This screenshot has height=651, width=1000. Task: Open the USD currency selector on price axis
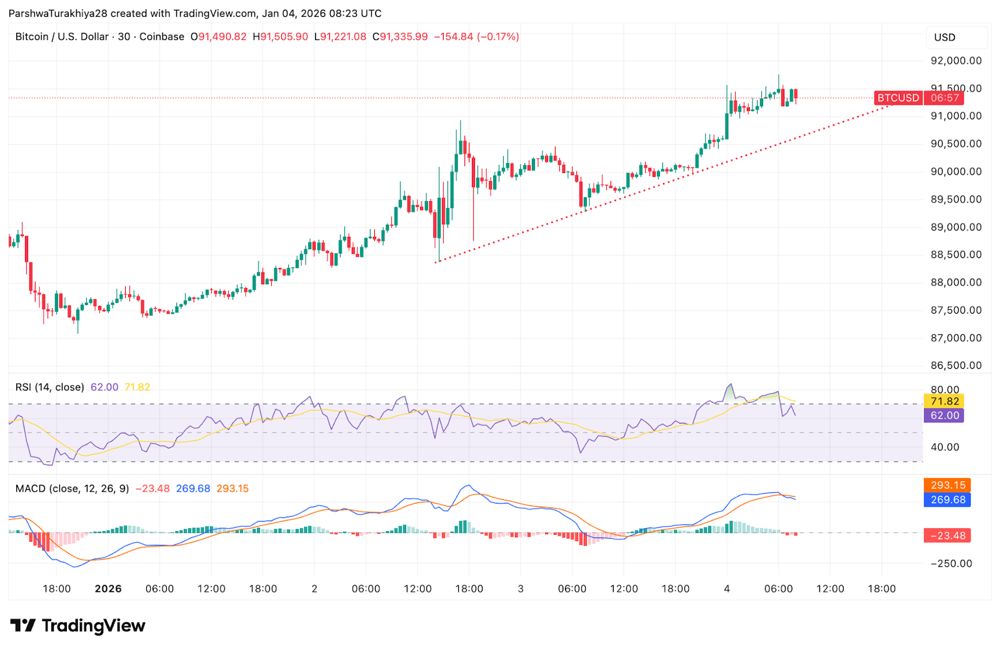(945, 38)
